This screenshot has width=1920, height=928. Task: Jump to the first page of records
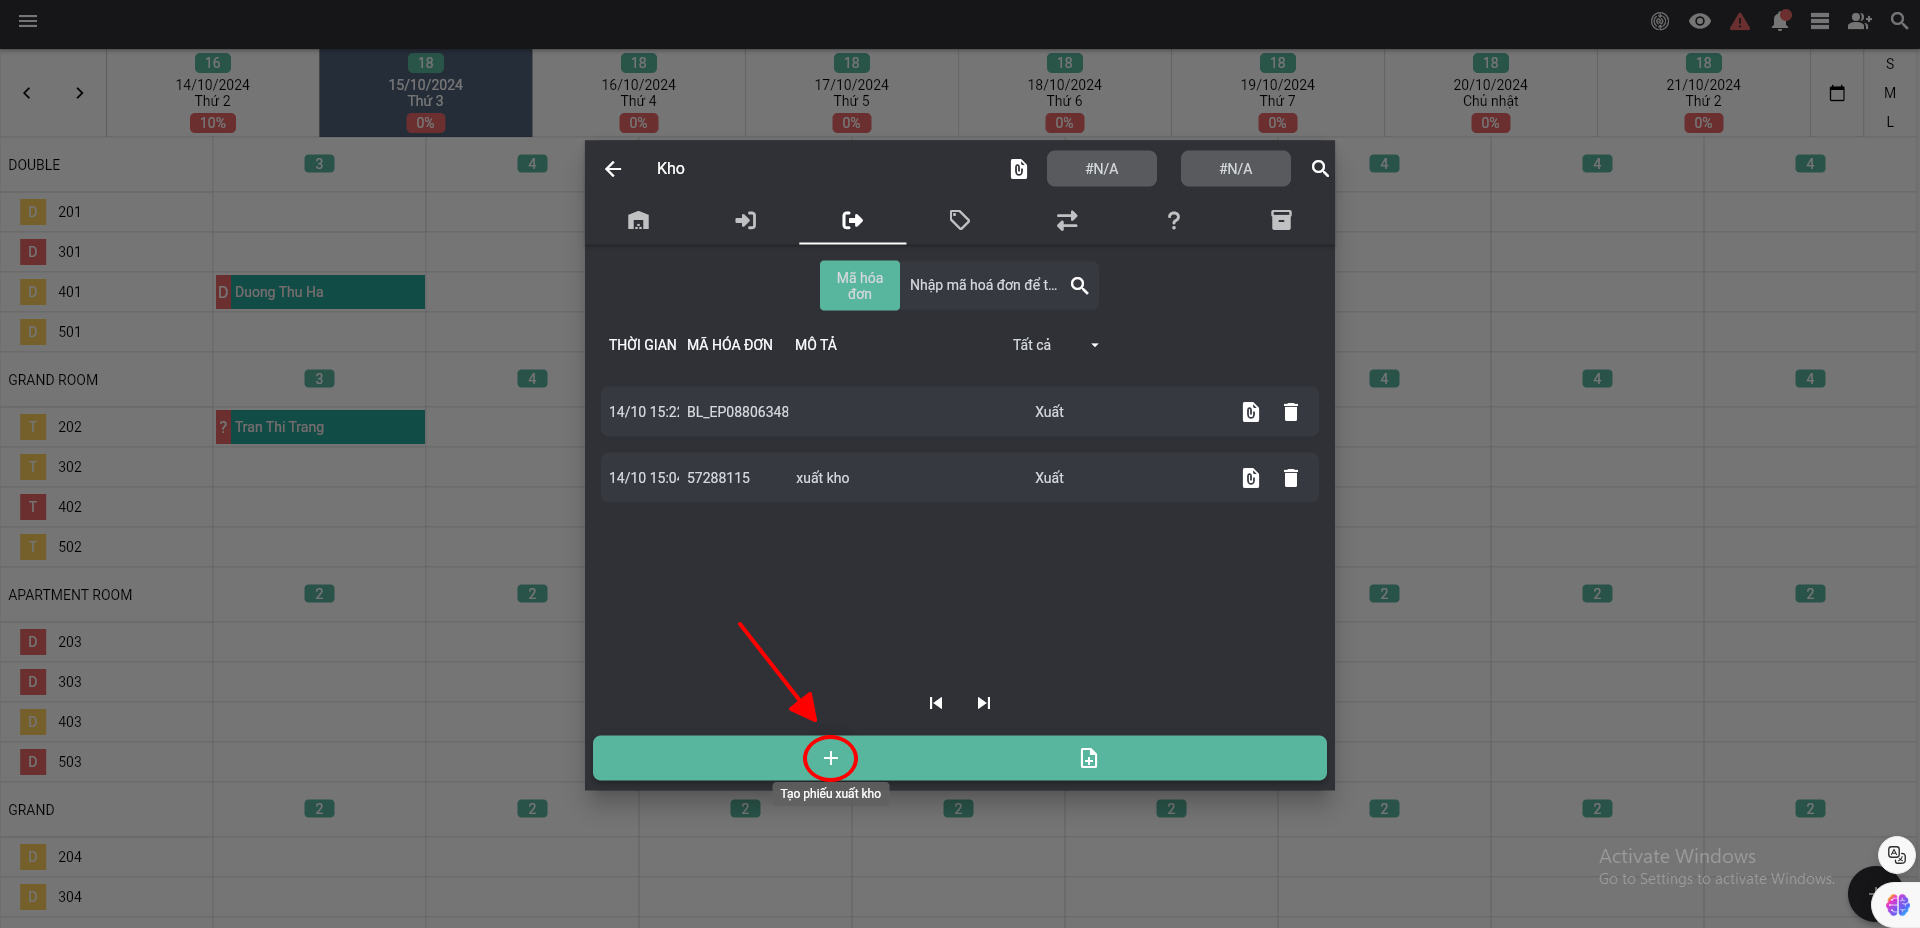point(936,703)
